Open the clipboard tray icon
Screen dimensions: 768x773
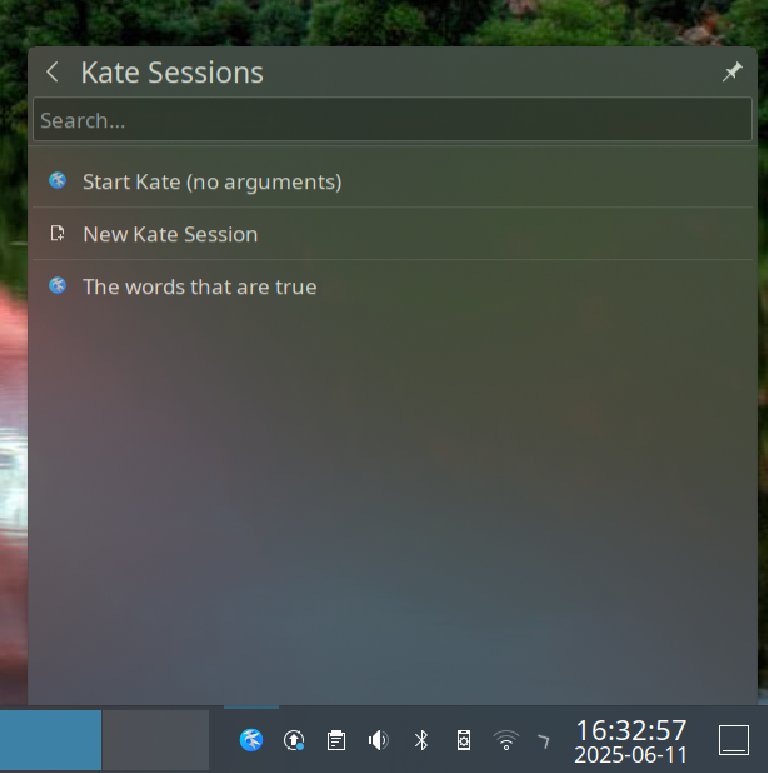(336, 740)
